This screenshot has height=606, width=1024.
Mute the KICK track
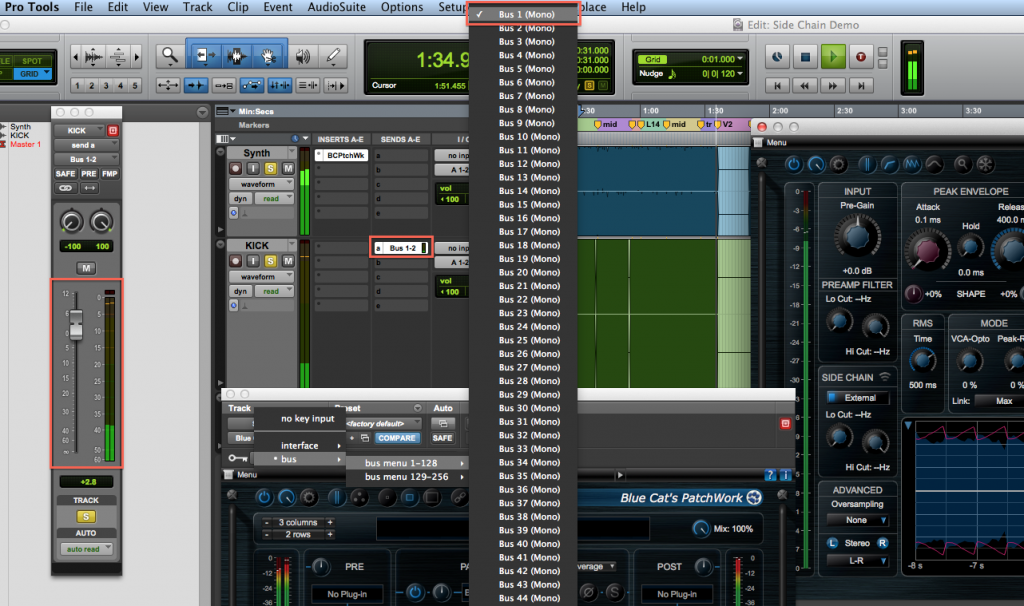(287, 261)
